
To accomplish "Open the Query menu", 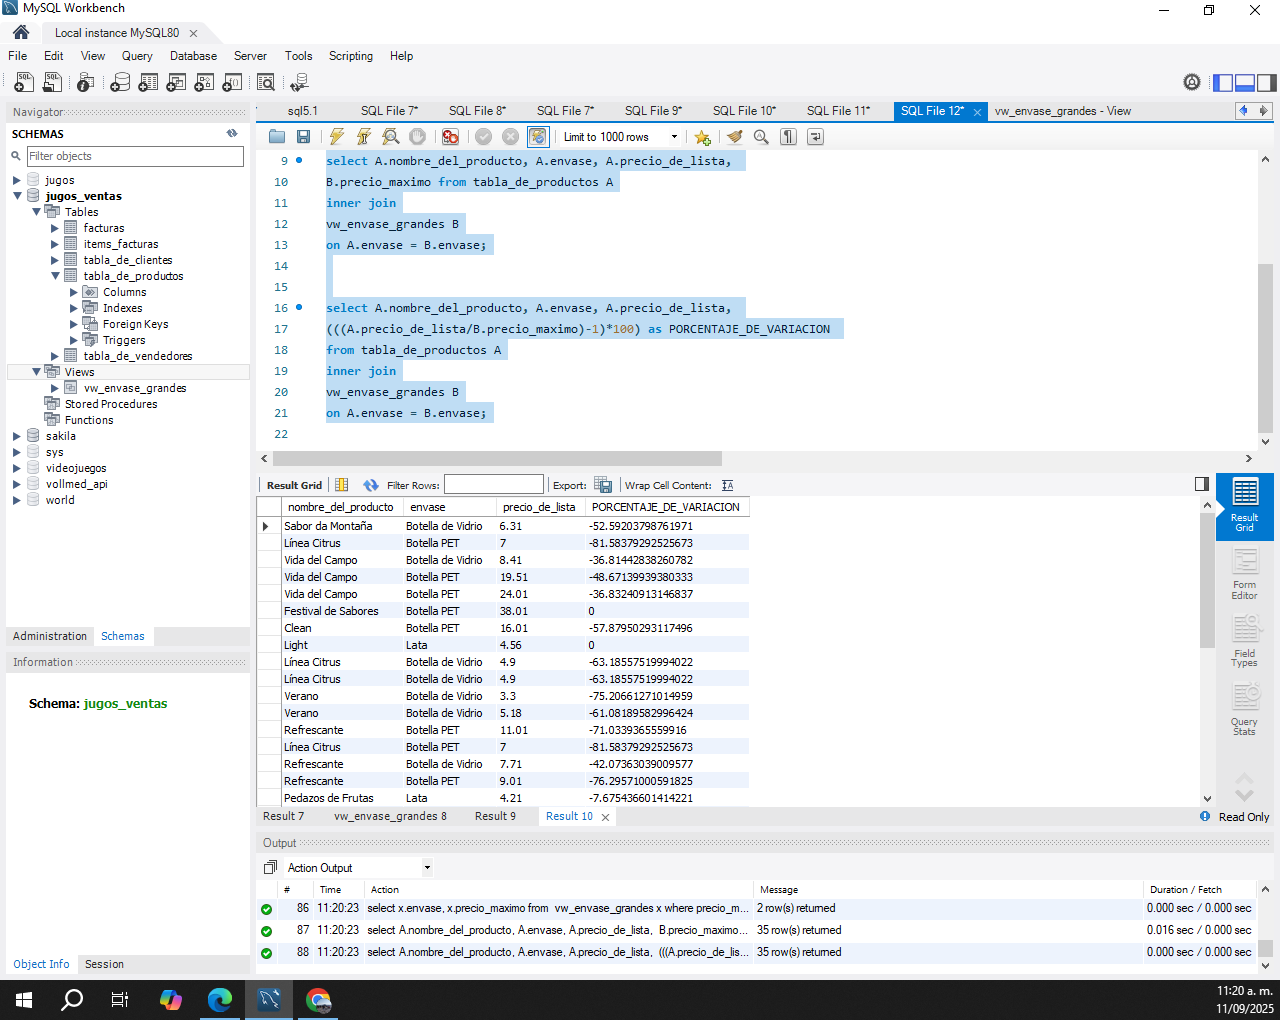I will point(137,56).
